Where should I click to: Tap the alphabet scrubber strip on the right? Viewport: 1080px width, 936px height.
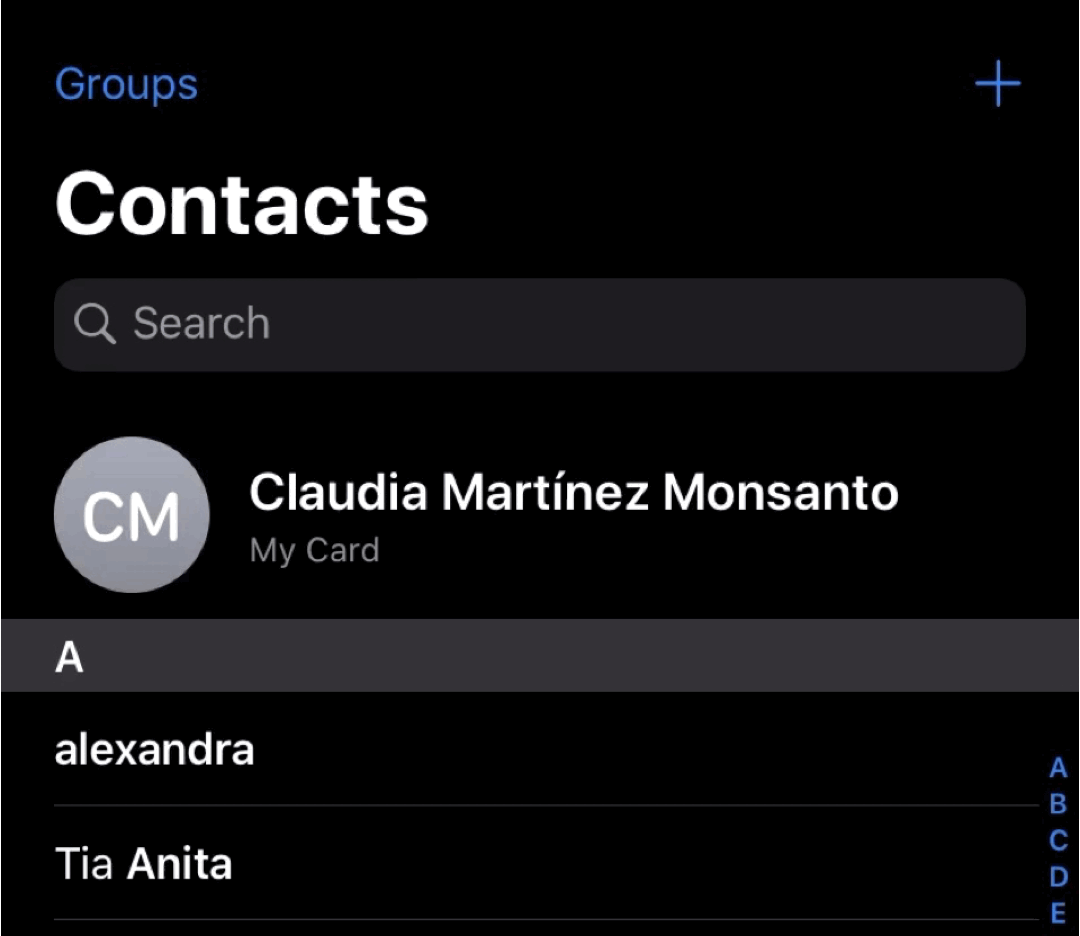1058,840
